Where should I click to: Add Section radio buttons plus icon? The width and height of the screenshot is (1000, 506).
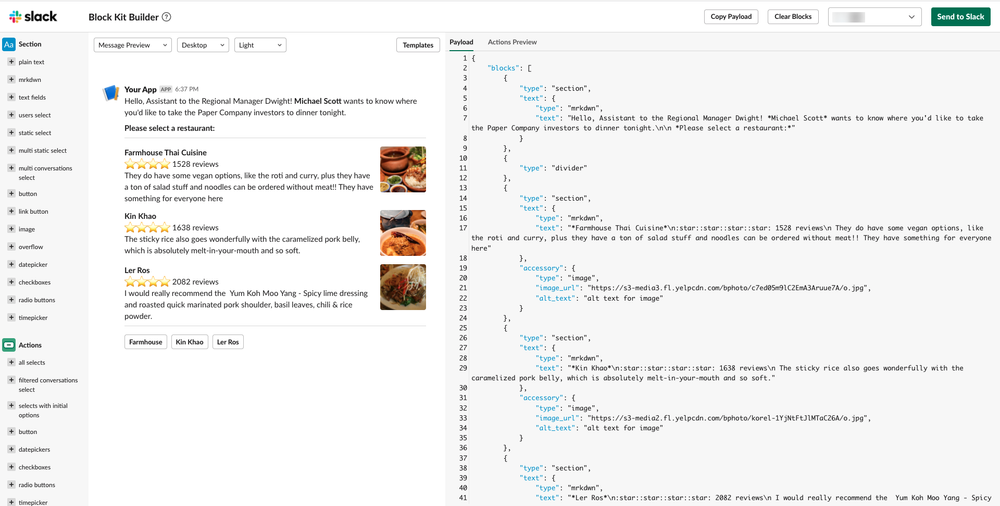tap(11, 300)
